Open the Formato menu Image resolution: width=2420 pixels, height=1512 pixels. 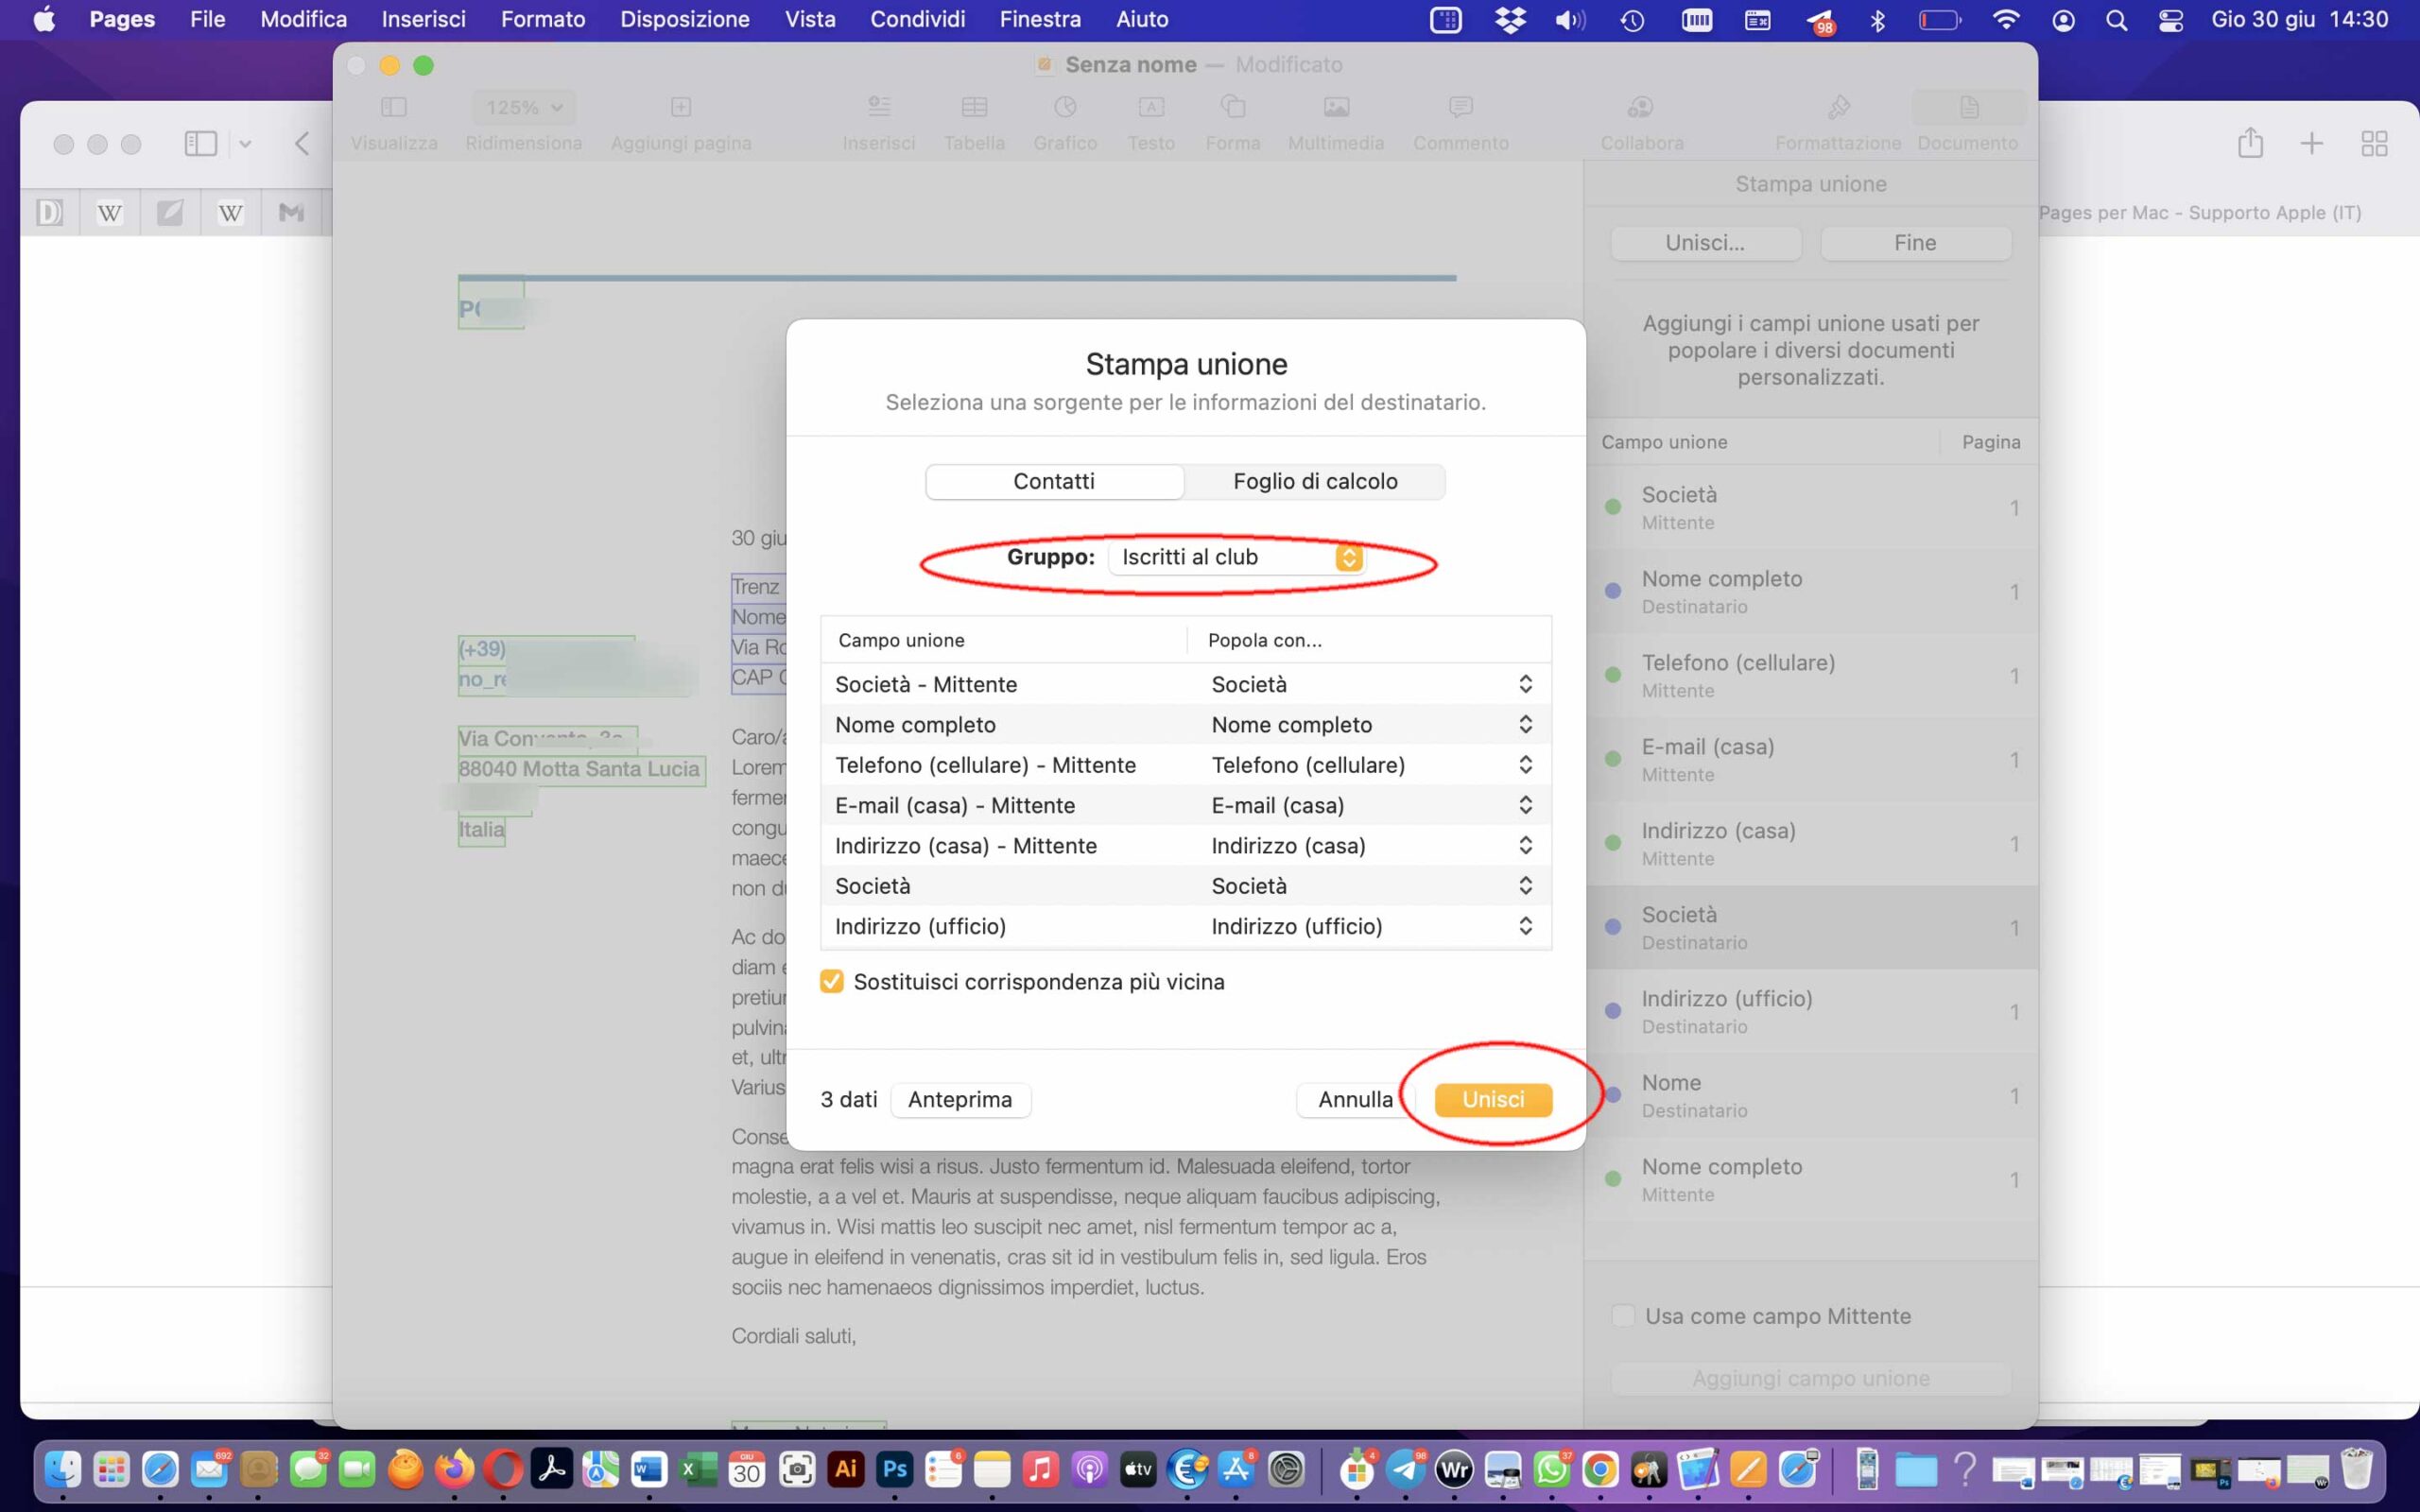pos(542,19)
